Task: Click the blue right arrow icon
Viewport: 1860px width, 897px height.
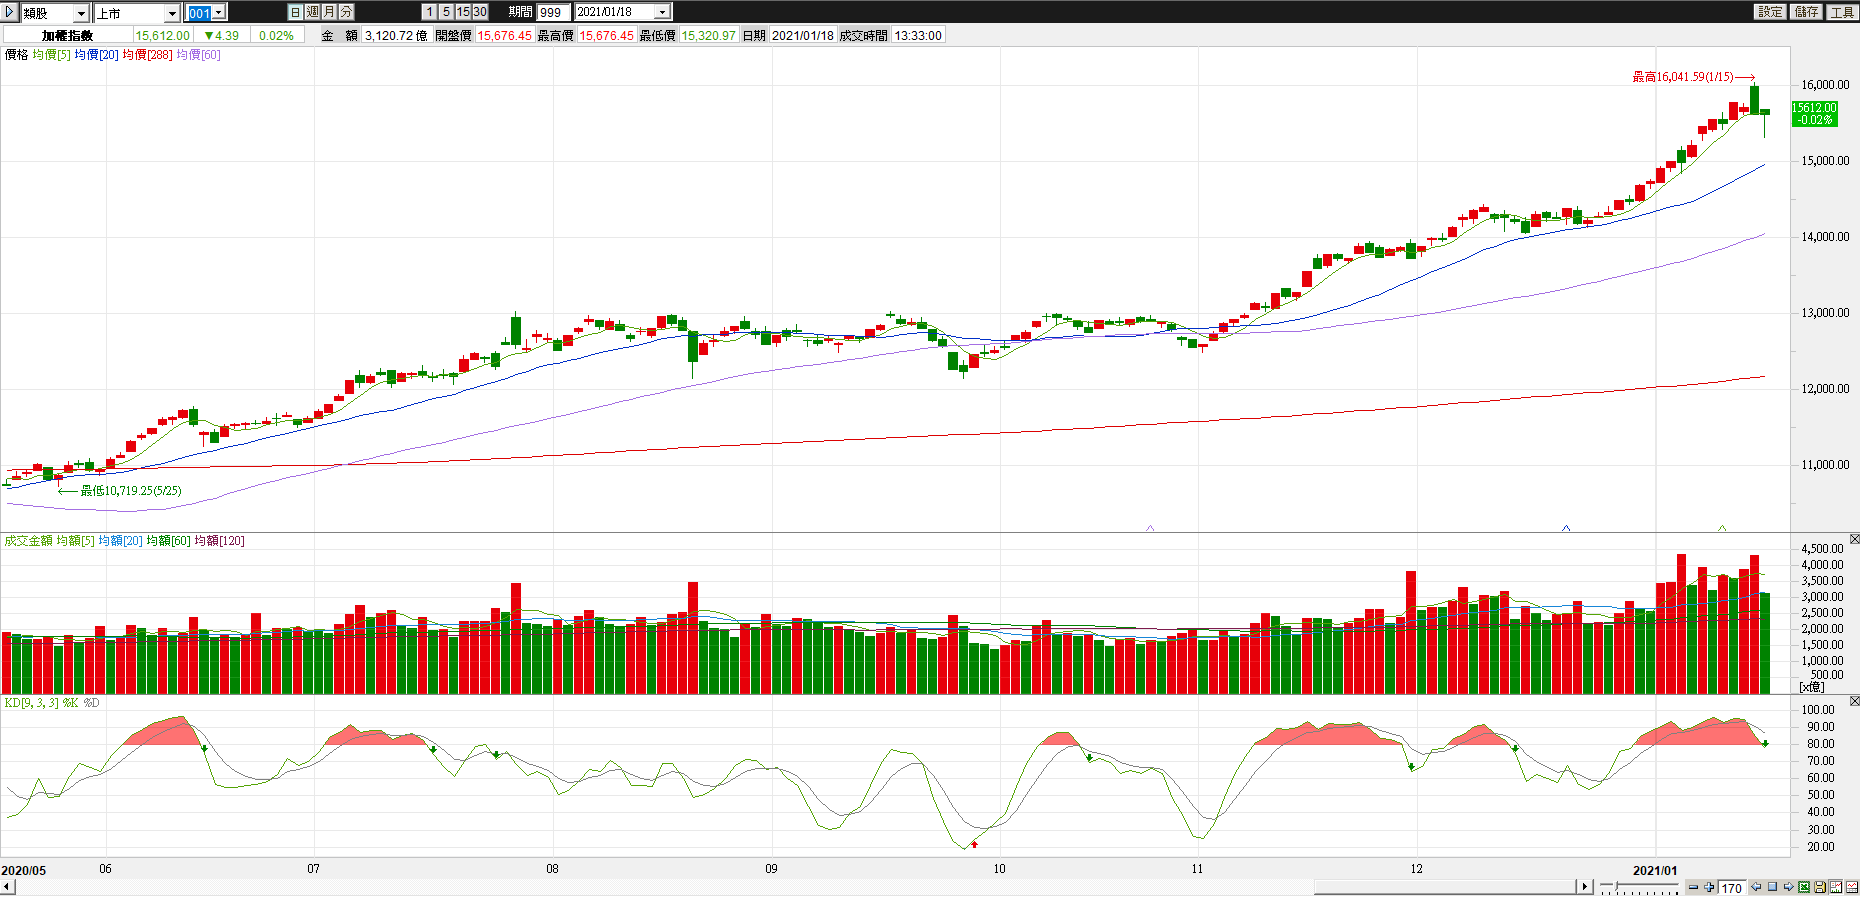Action: point(1788,887)
